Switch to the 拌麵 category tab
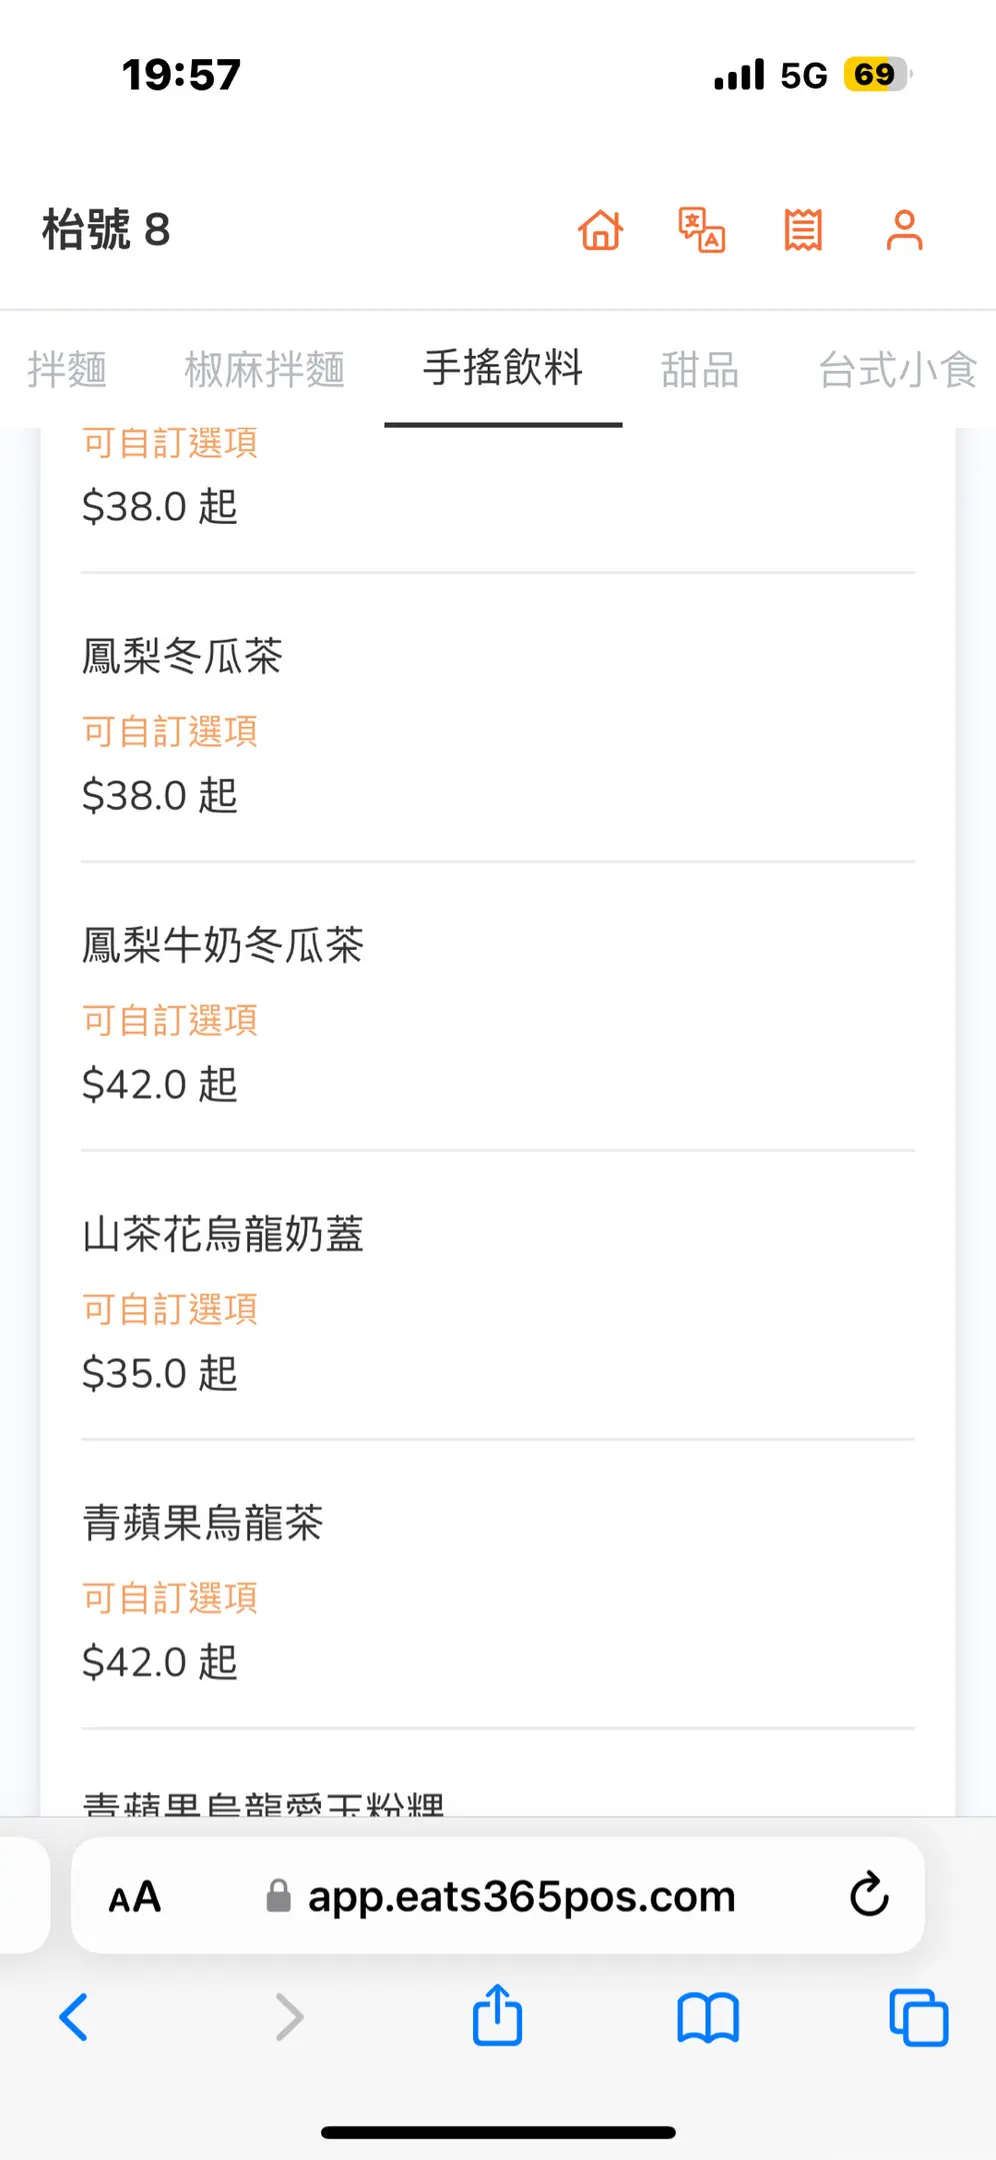 tap(67, 370)
